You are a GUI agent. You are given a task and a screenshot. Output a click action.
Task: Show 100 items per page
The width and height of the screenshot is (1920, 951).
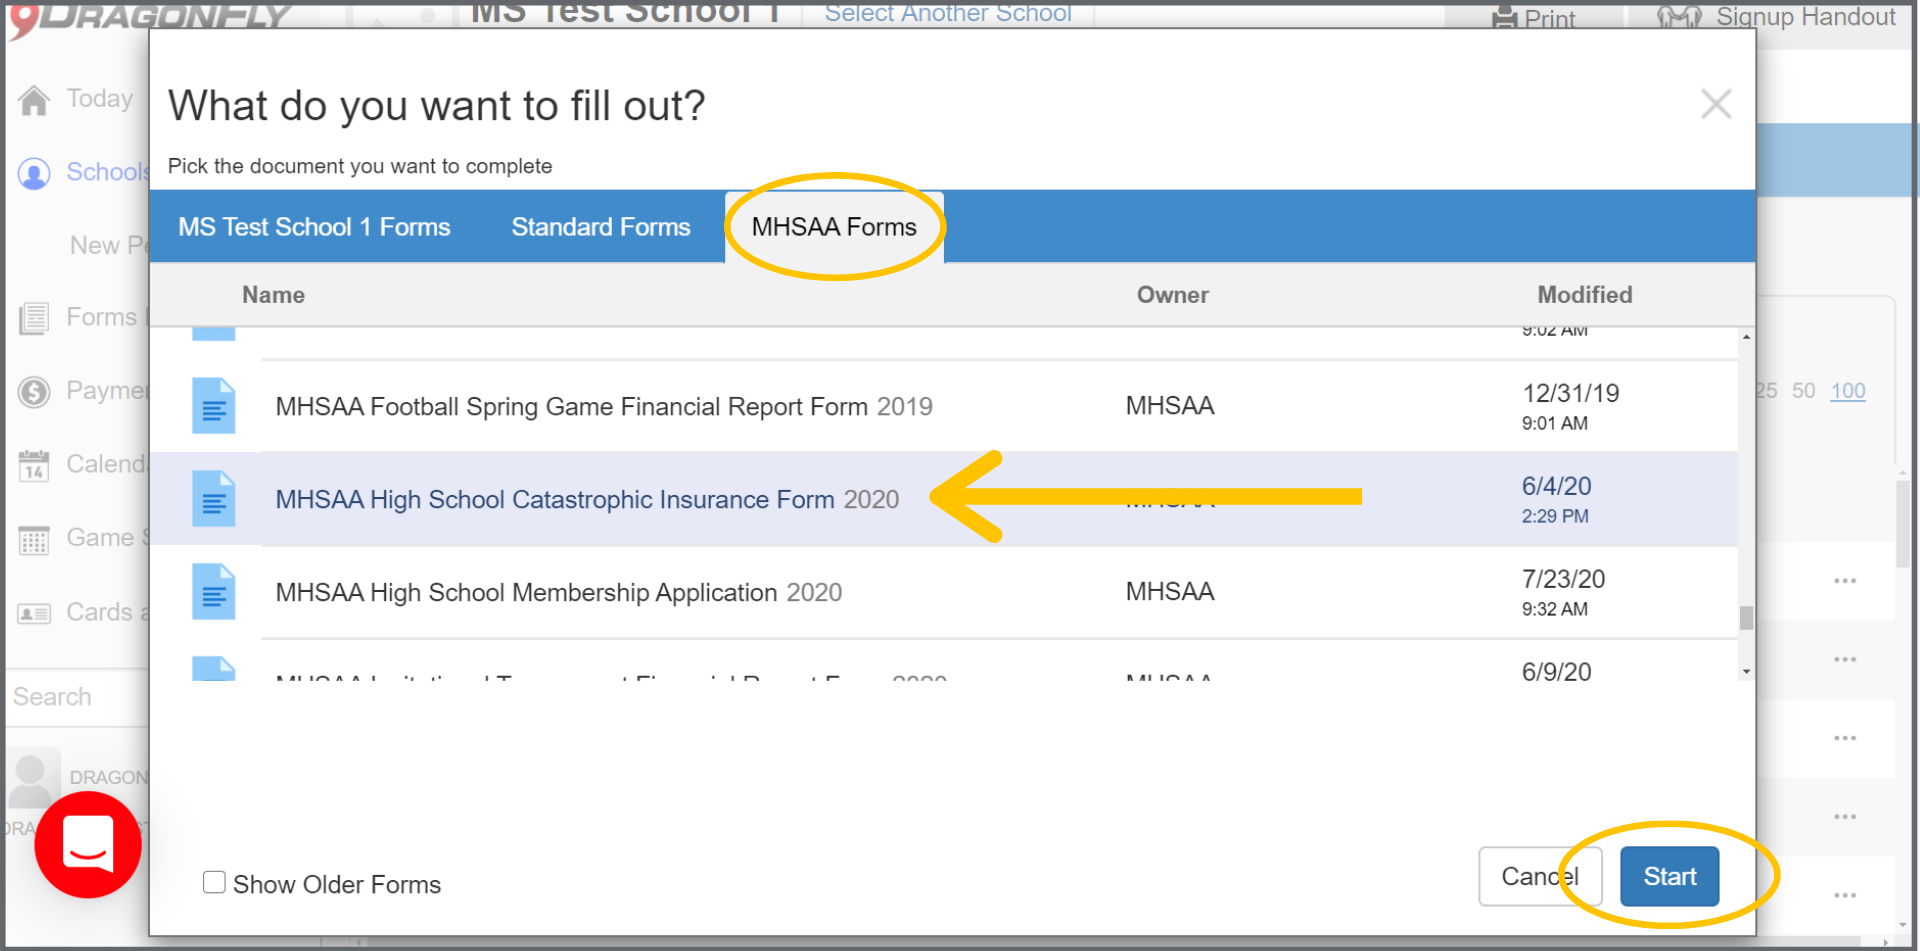[x=1847, y=391]
